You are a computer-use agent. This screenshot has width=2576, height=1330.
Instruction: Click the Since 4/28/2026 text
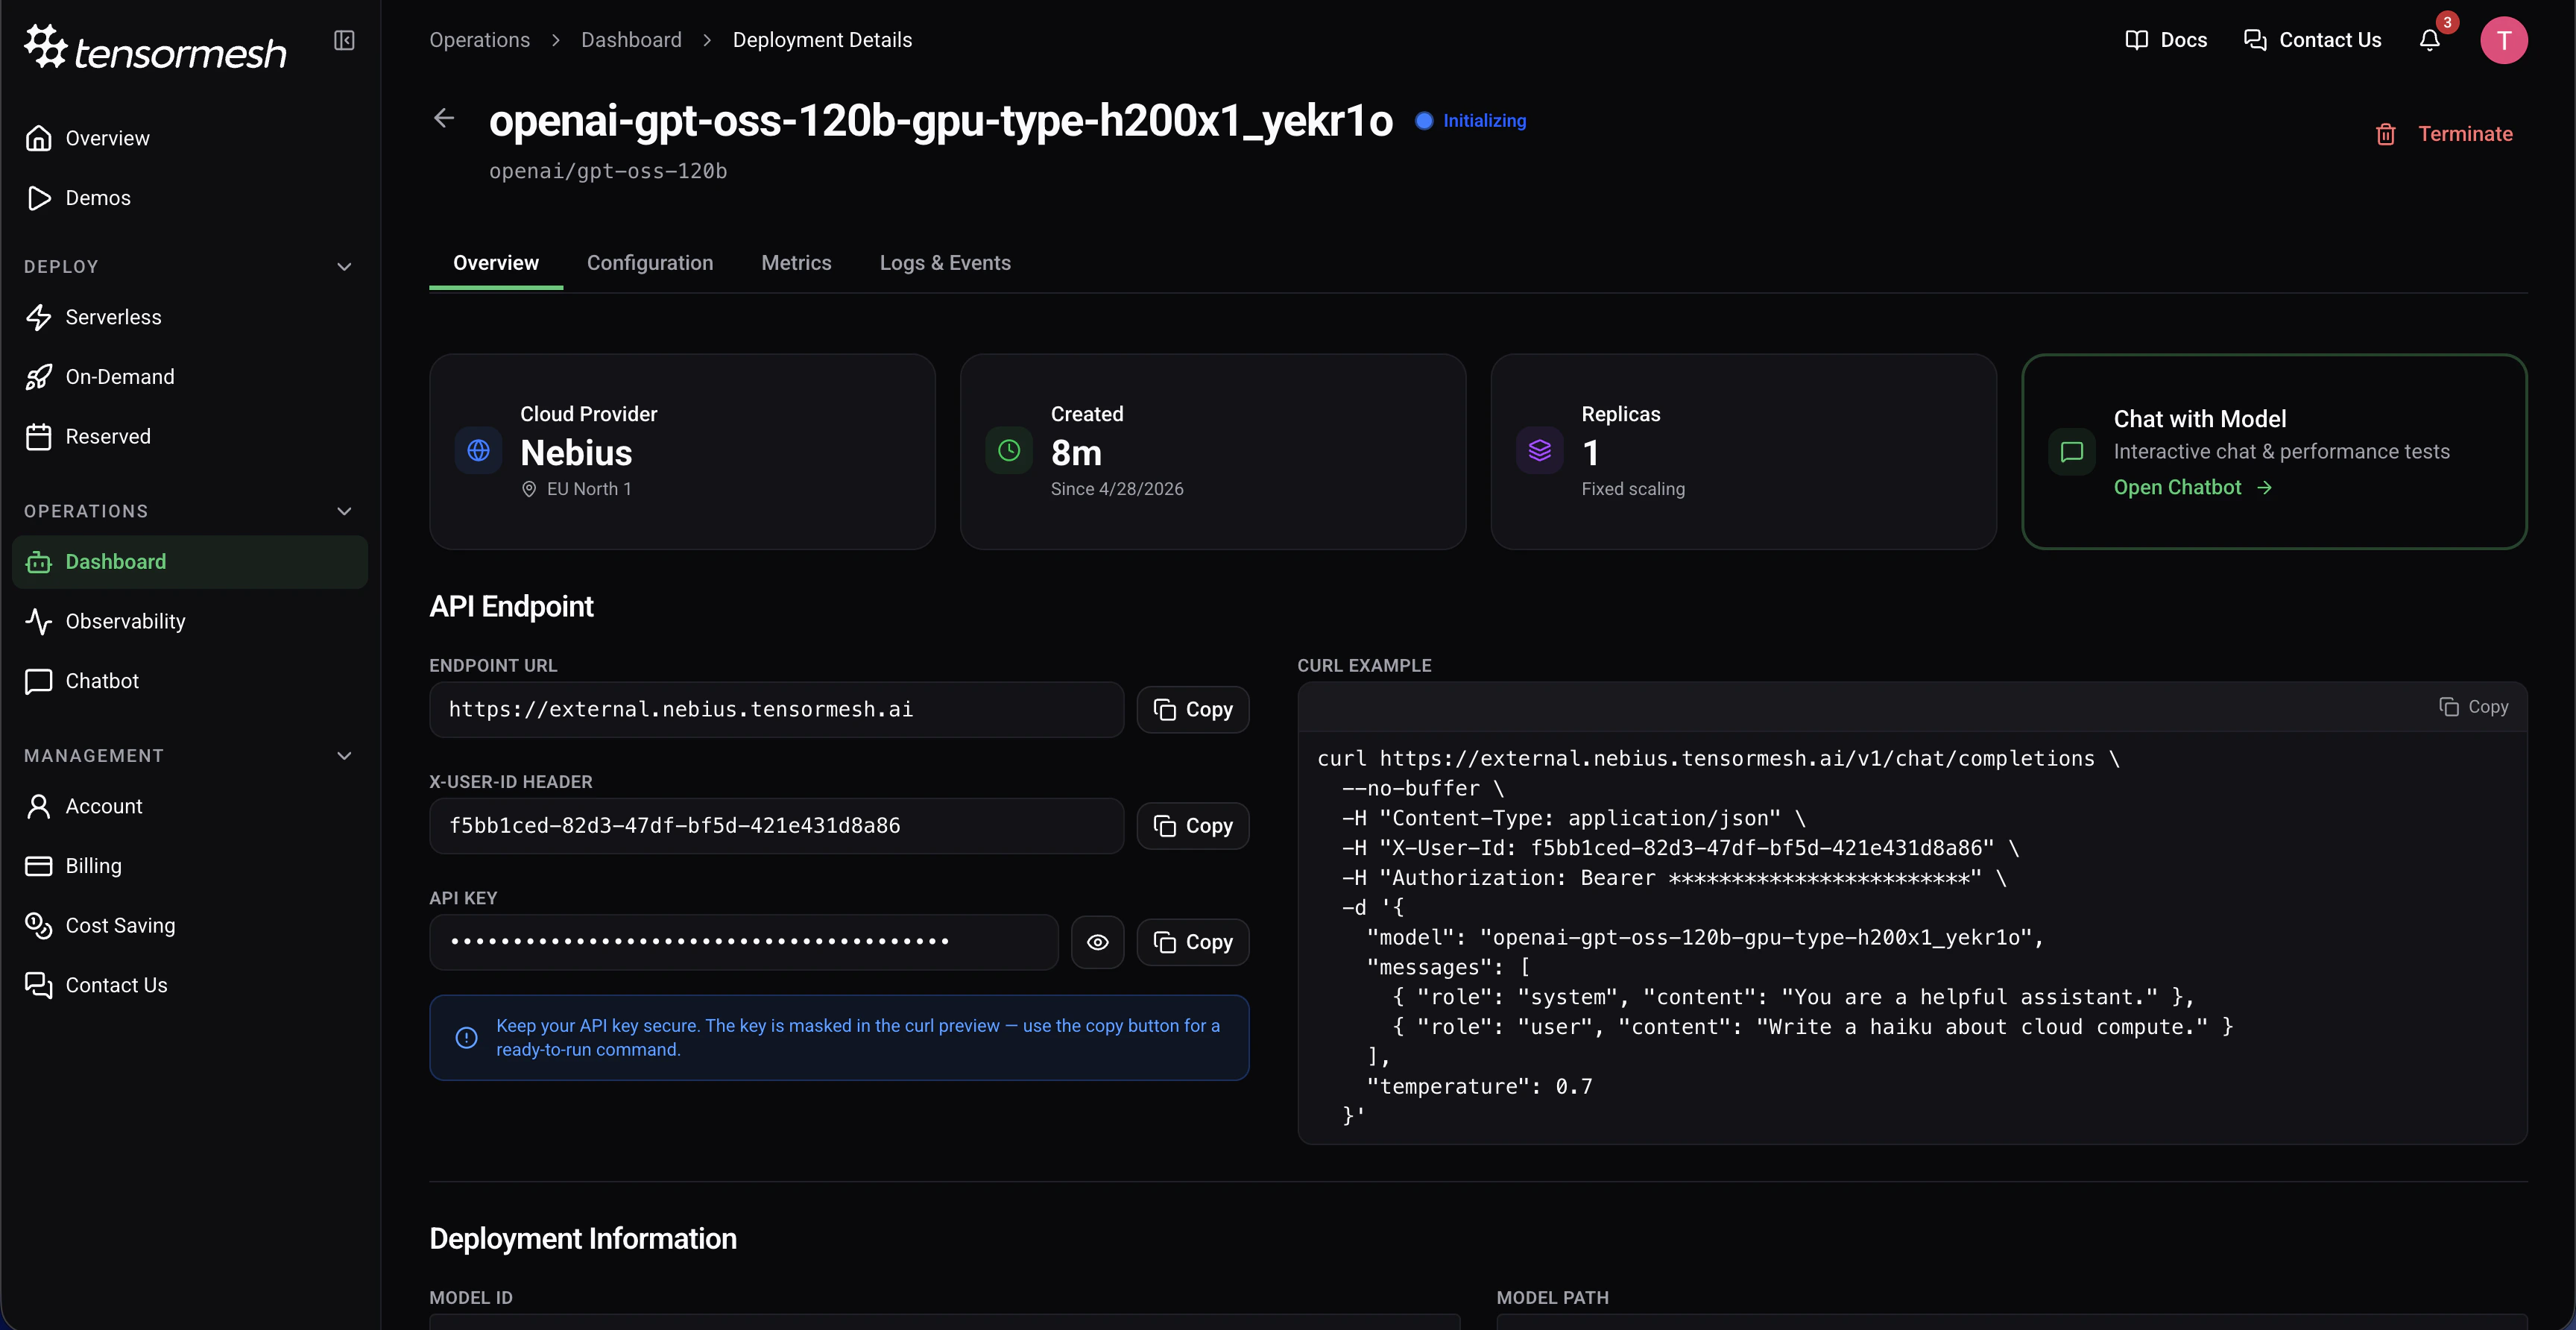click(1117, 489)
